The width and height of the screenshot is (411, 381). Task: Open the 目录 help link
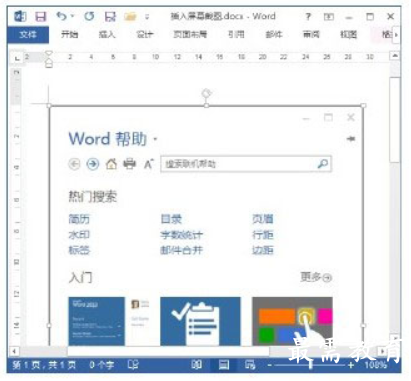[x=171, y=219]
